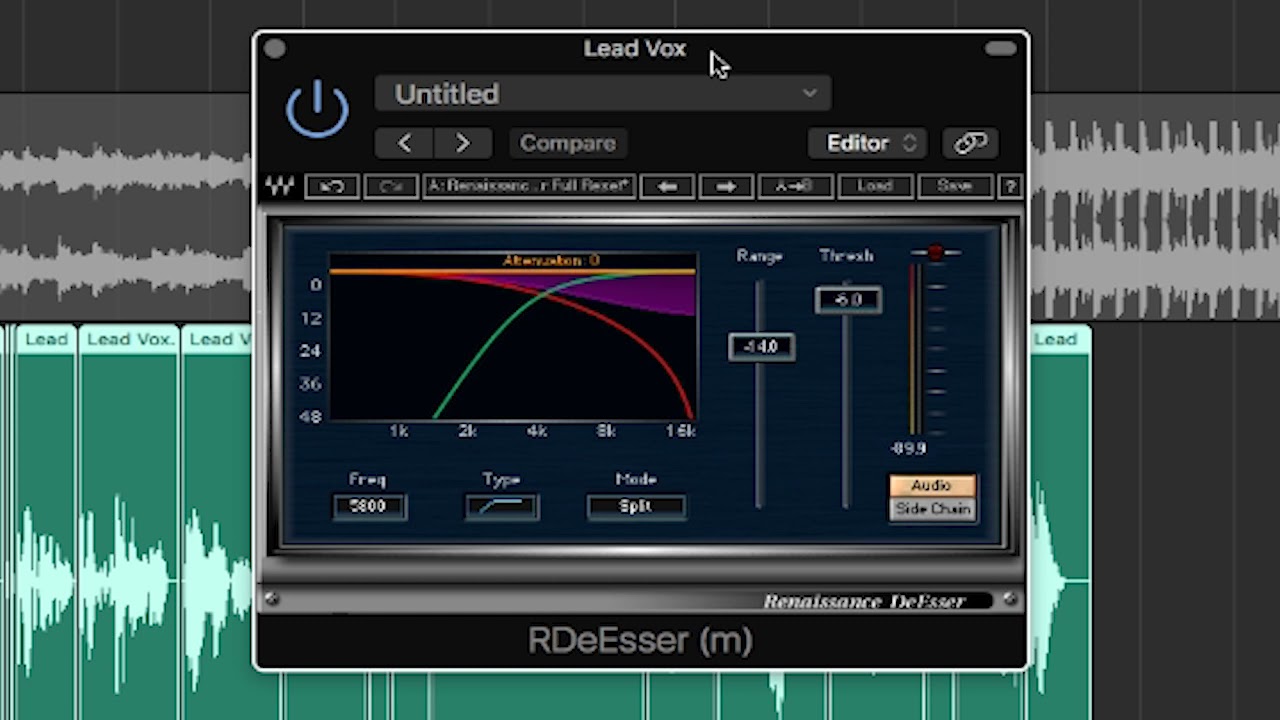This screenshot has height=720, width=1280.
Task: Click the RDeEsser (m) plugin name
Action: (640, 640)
